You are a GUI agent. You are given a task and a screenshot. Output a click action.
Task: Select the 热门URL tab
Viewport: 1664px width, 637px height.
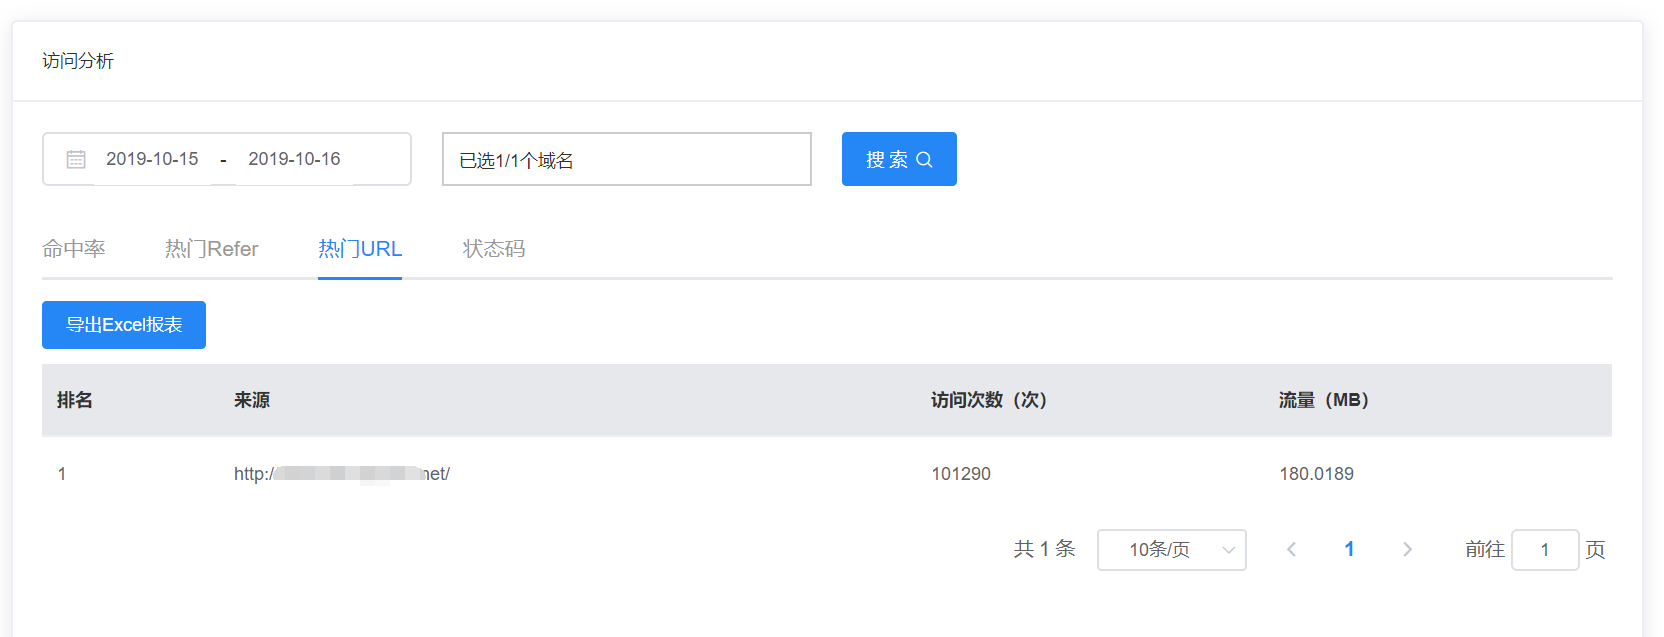pos(360,249)
